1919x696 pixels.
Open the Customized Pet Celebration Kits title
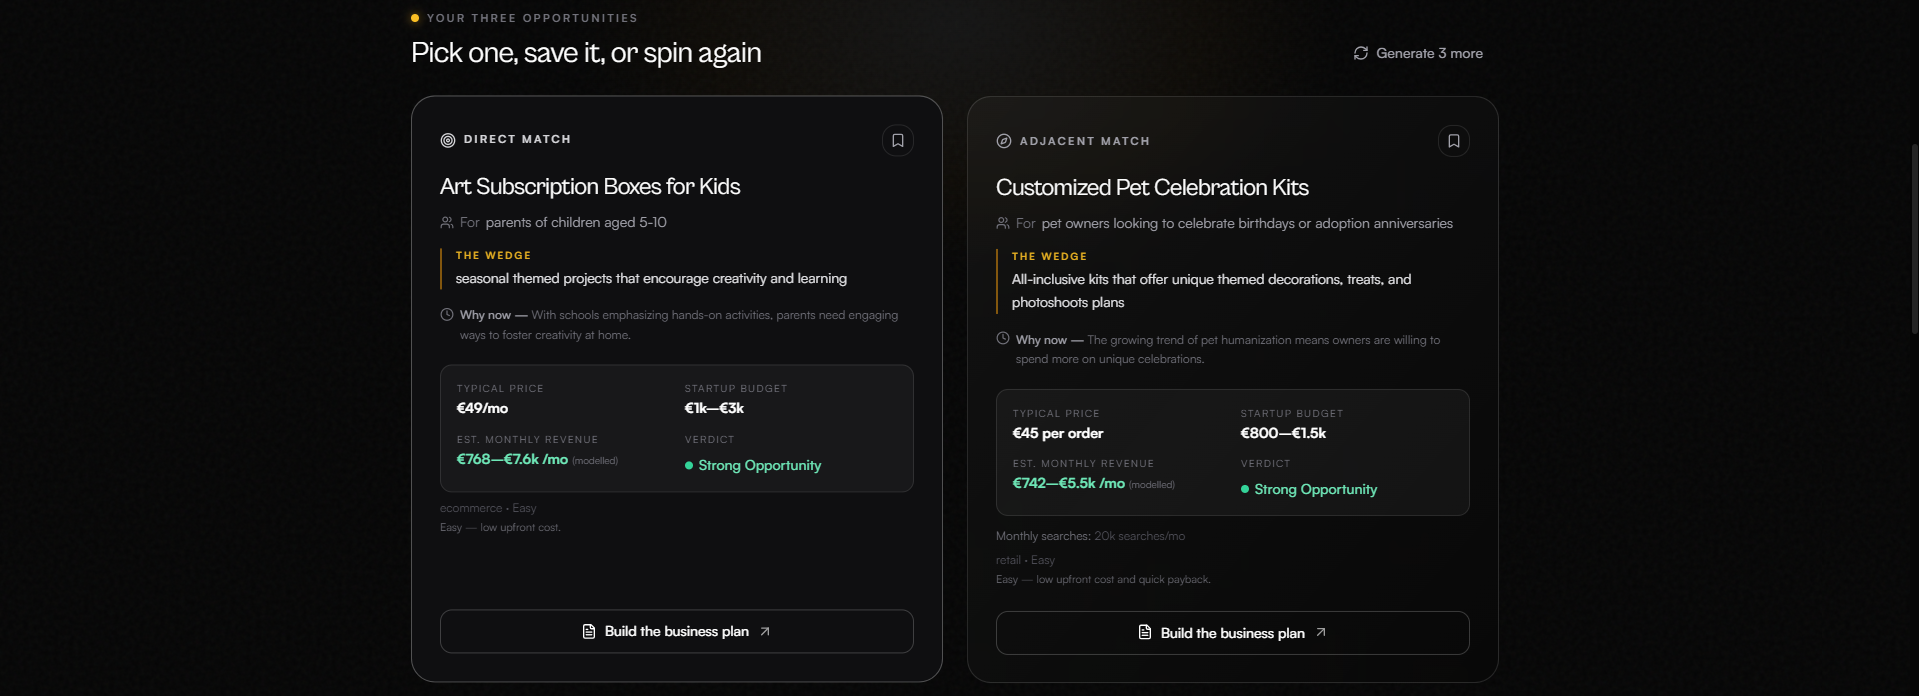click(1152, 187)
